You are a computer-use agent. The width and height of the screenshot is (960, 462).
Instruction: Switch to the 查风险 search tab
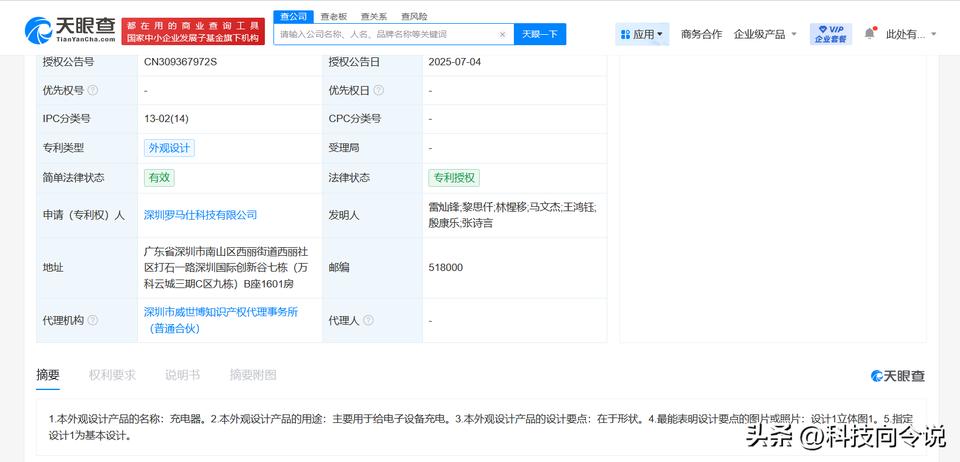click(x=414, y=17)
